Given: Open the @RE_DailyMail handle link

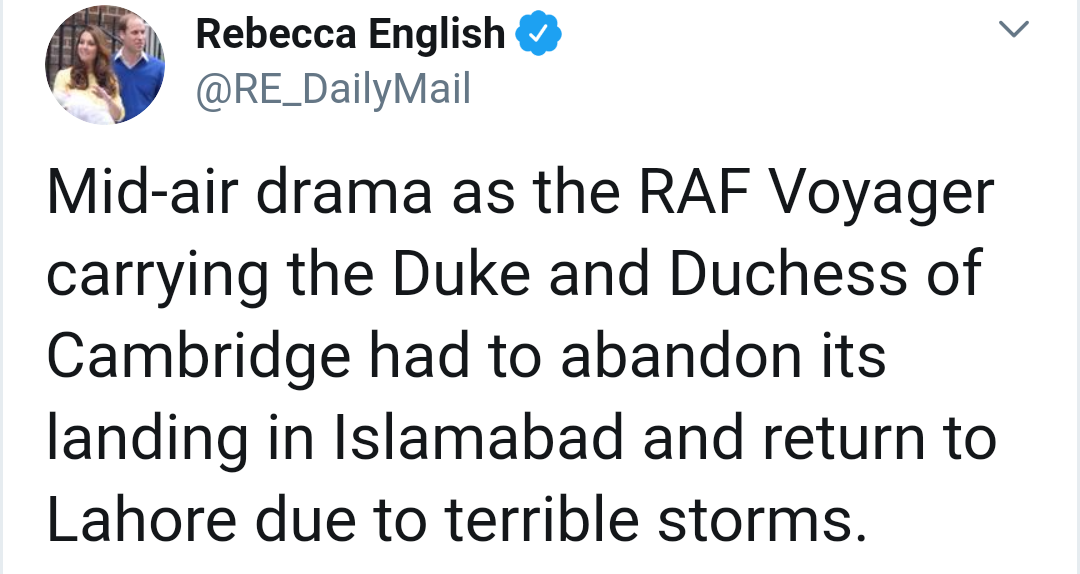Looking at the screenshot, I should pyautogui.click(x=333, y=91).
